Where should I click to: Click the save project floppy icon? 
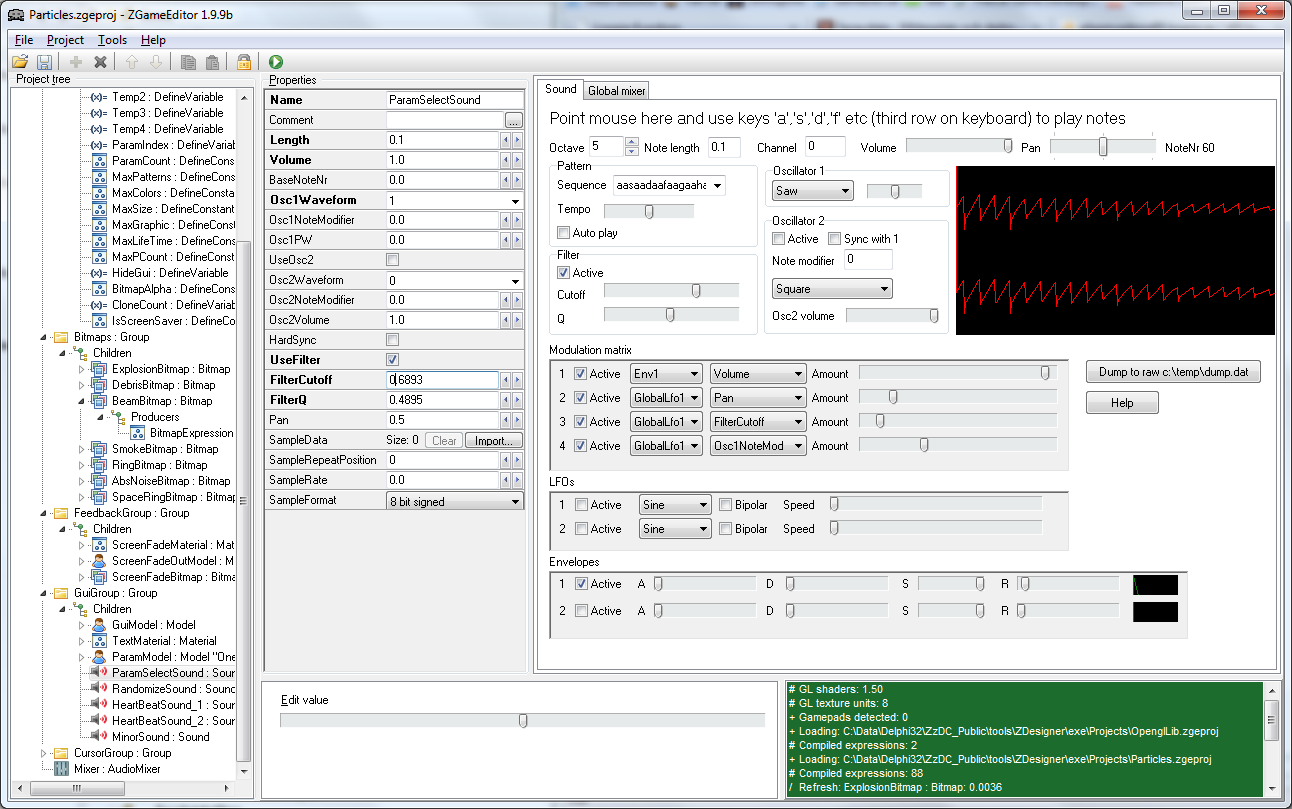pos(44,62)
